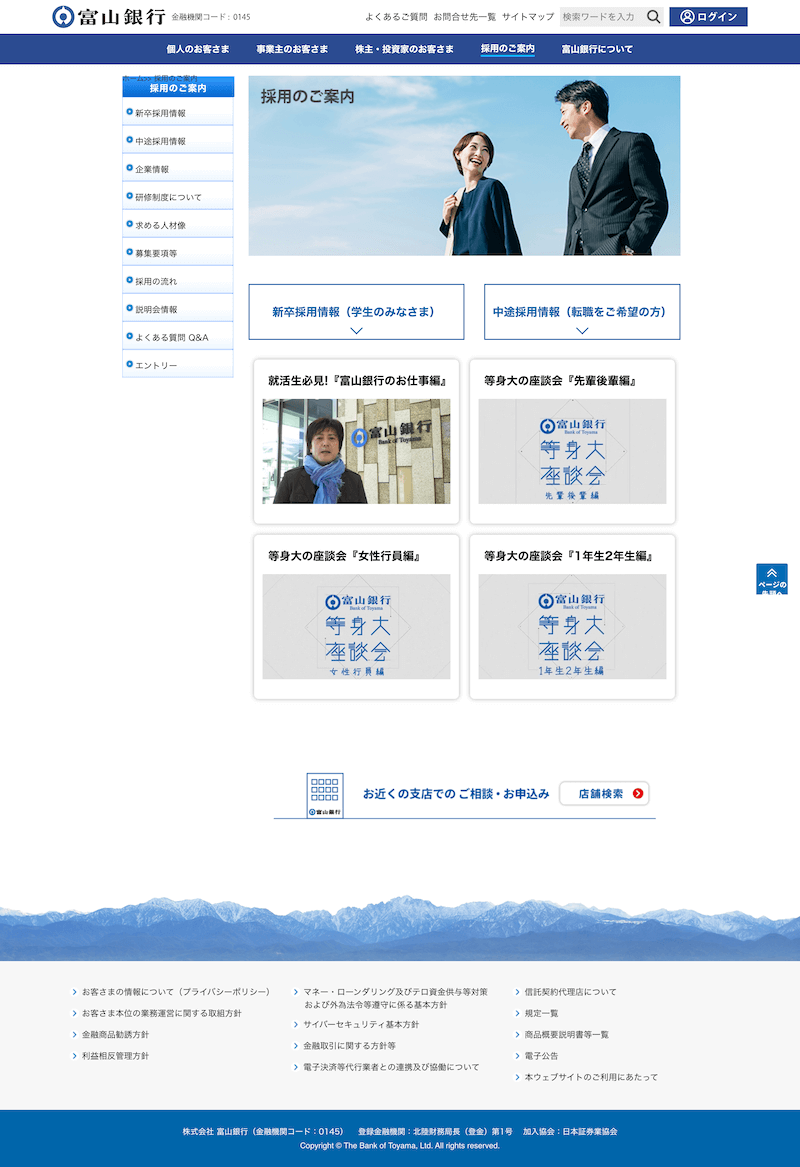The image size is (800, 1167).
Task: Open よくある質問 Q&A in sidebar
Action: coord(178,337)
